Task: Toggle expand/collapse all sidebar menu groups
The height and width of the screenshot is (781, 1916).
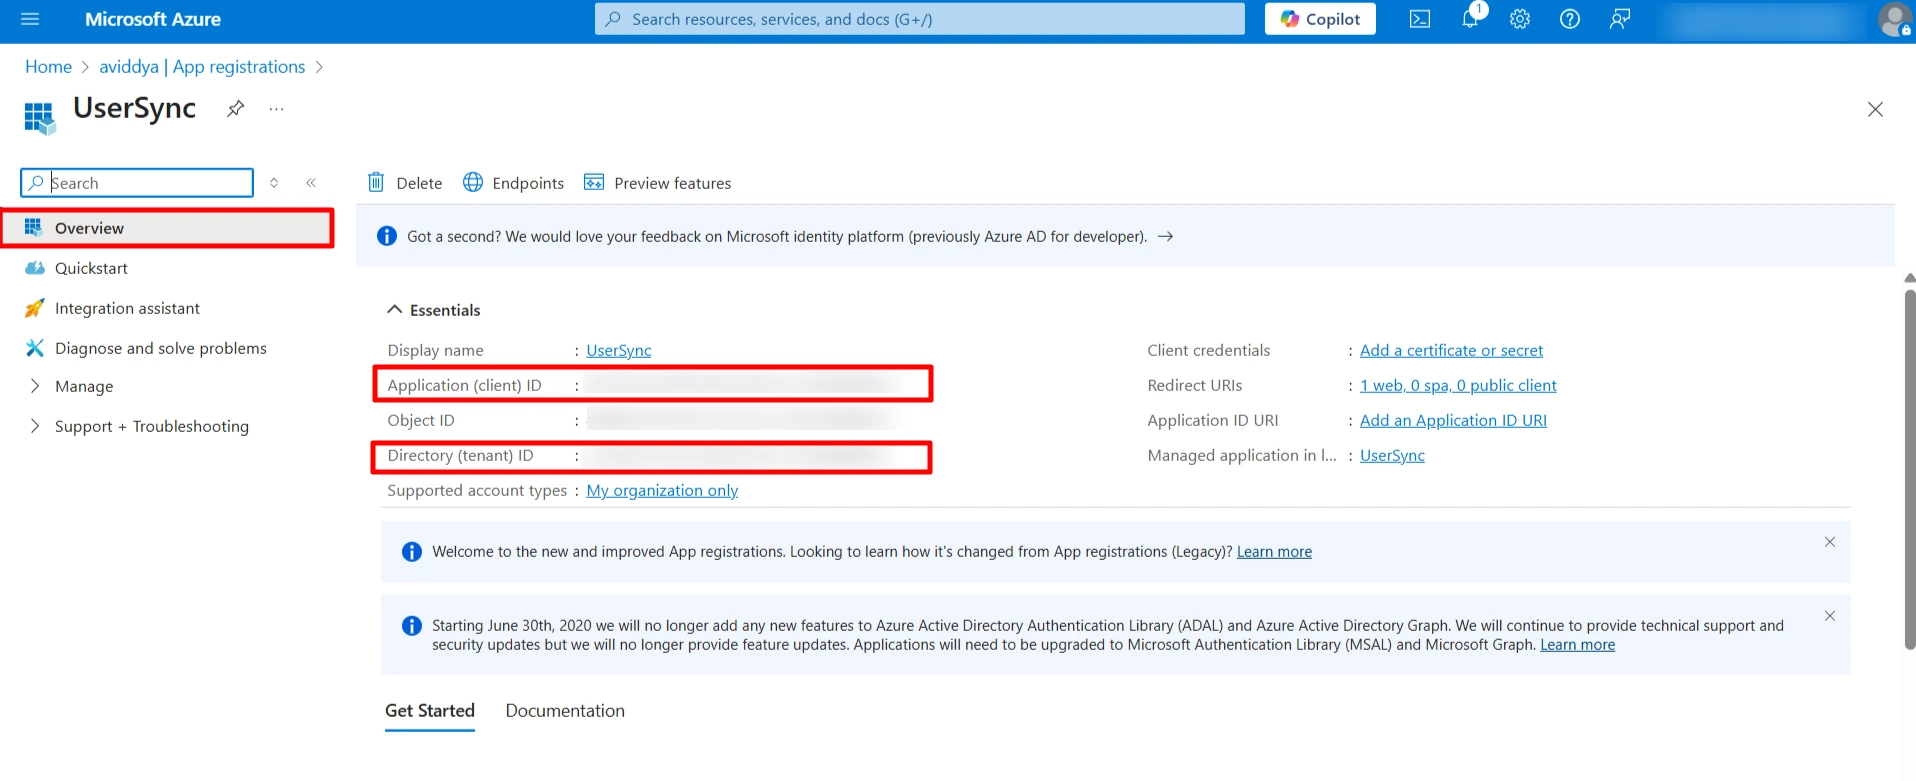Action: click(x=274, y=183)
